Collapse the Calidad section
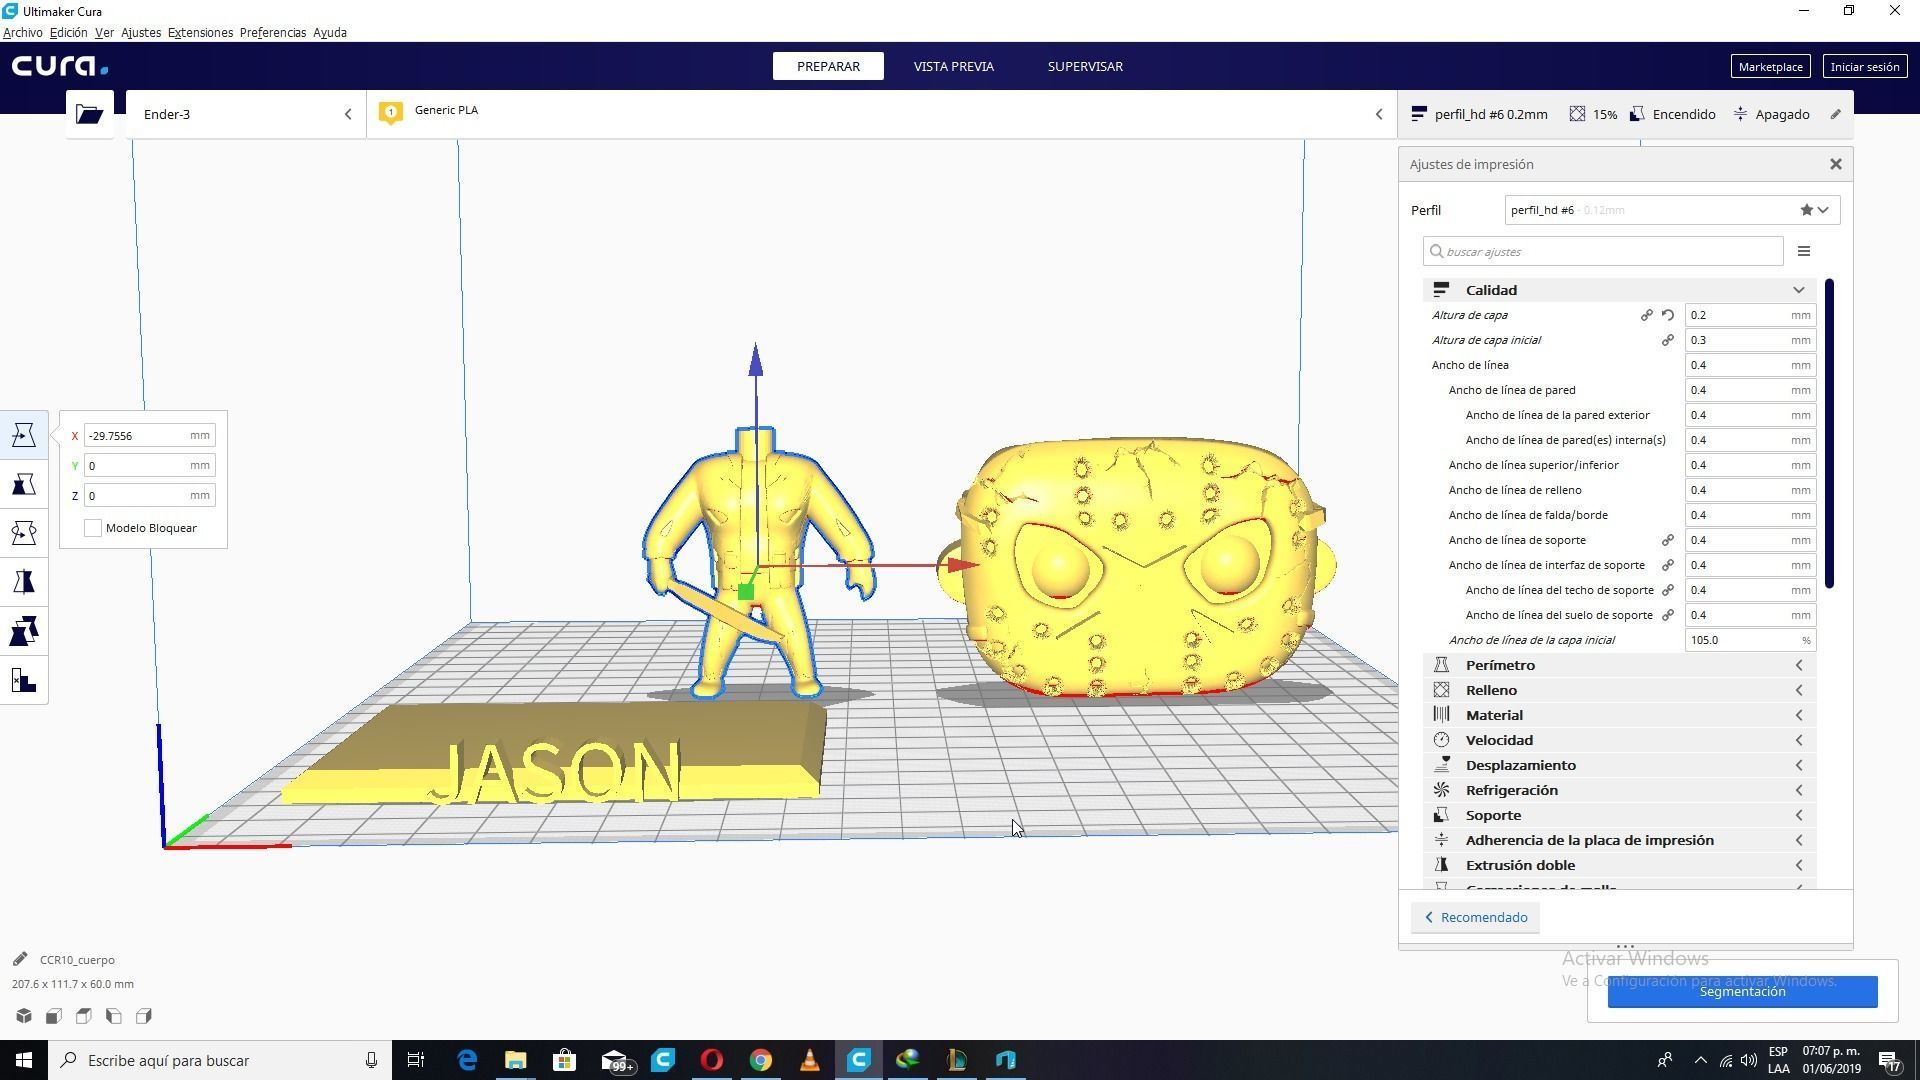This screenshot has width=1920, height=1080. tap(1619, 290)
